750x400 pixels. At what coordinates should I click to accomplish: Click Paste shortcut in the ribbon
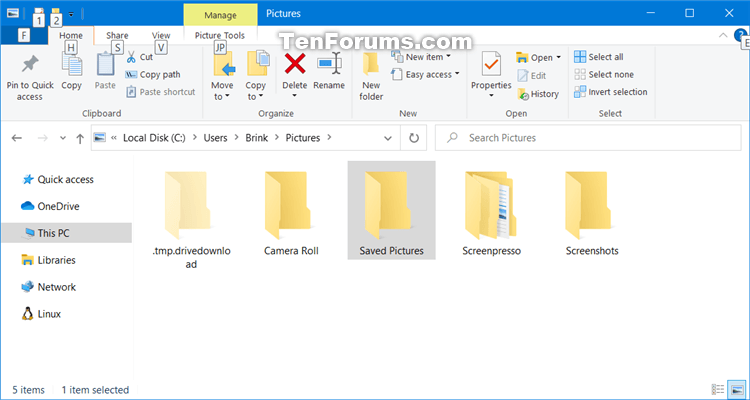[x=161, y=92]
